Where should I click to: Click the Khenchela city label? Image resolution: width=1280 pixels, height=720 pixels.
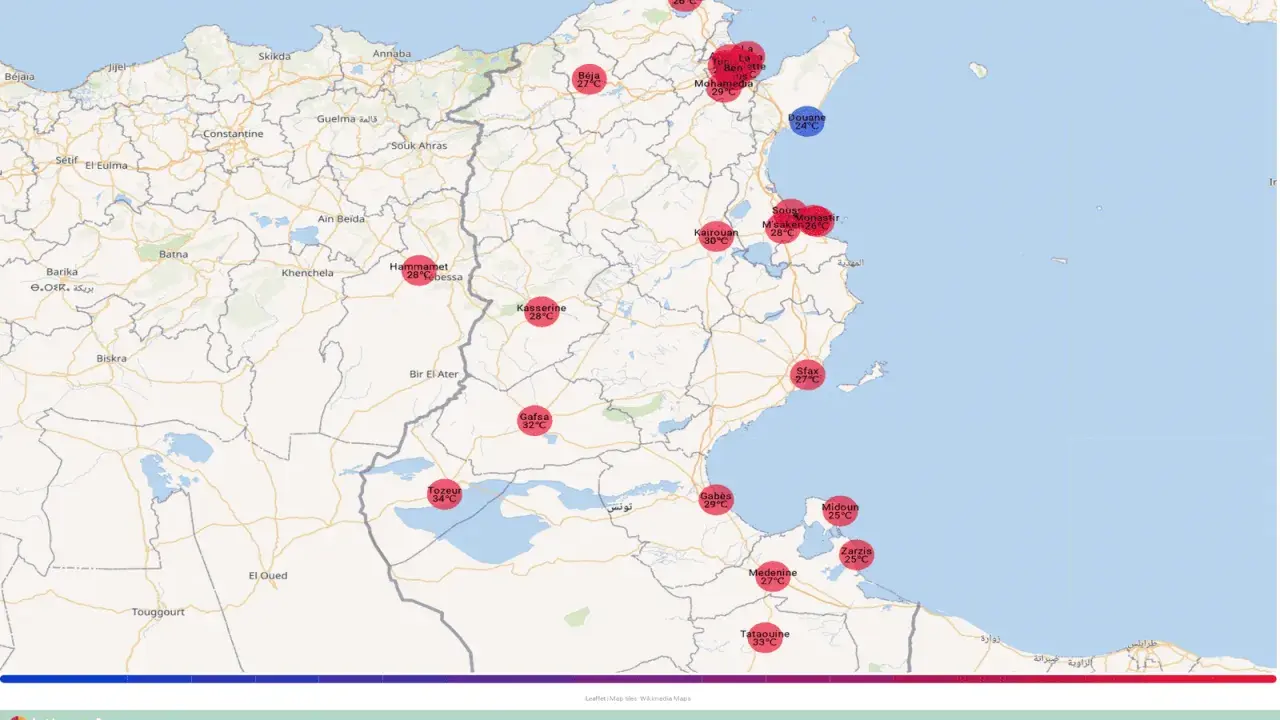tap(308, 272)
